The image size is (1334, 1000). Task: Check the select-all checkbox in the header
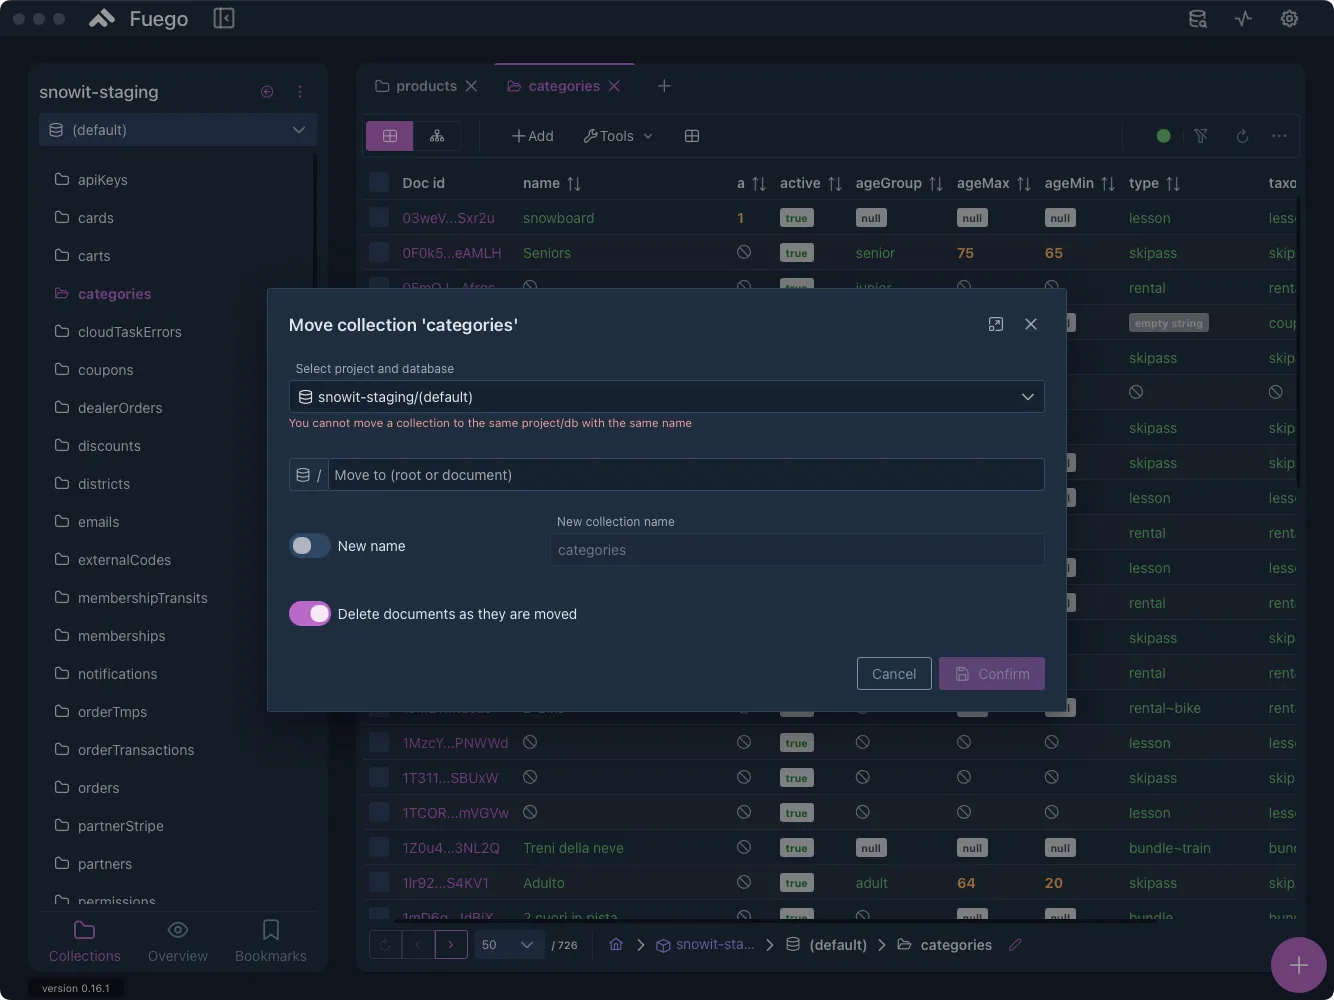click(x=379, y=182)
